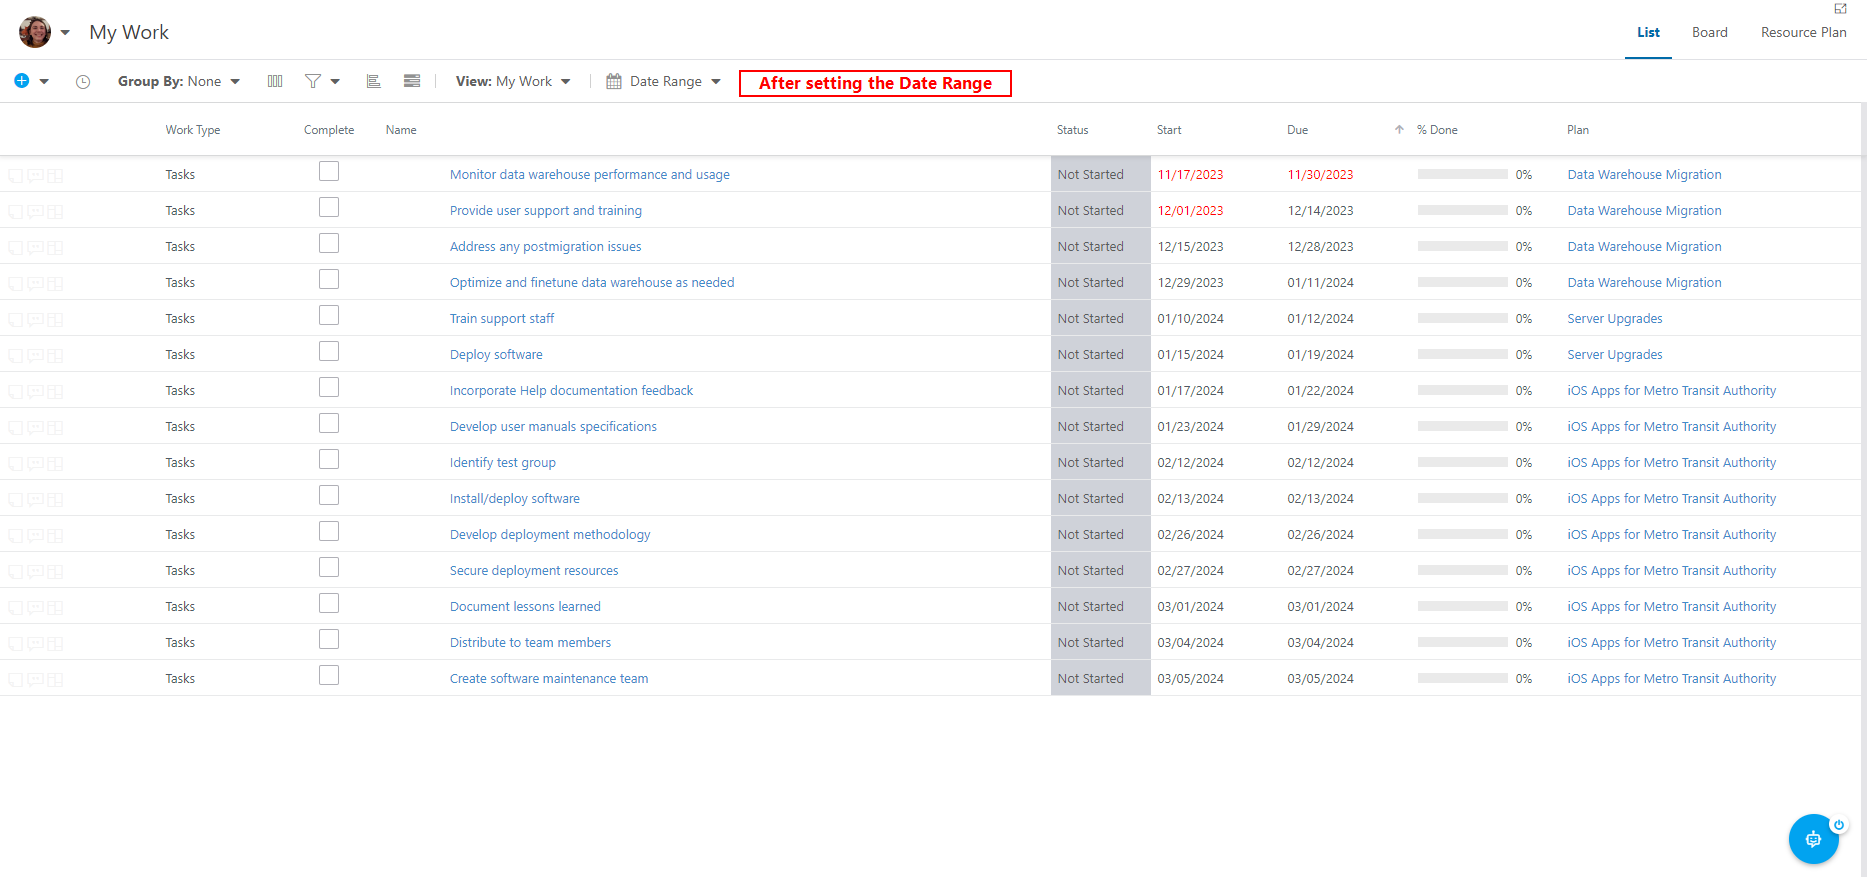Open details icon for Create software maintenance team row
The width and height of the screenshot is (1867, 886).
point(55,679)
